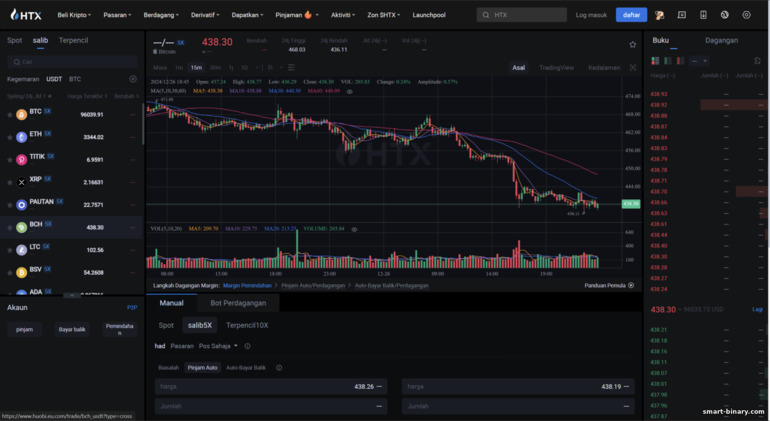Expand the Berdagang dropdown menu

coord(161,15)
